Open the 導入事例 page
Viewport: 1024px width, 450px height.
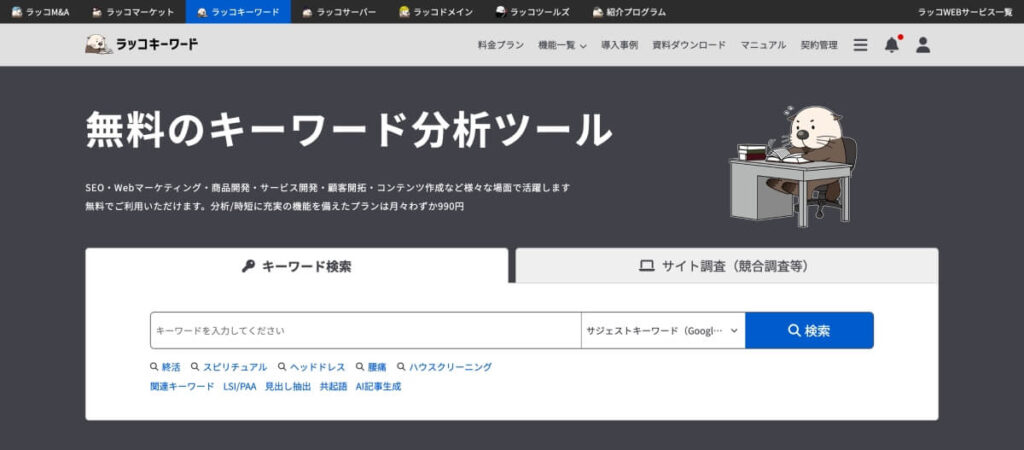[620, 45]
